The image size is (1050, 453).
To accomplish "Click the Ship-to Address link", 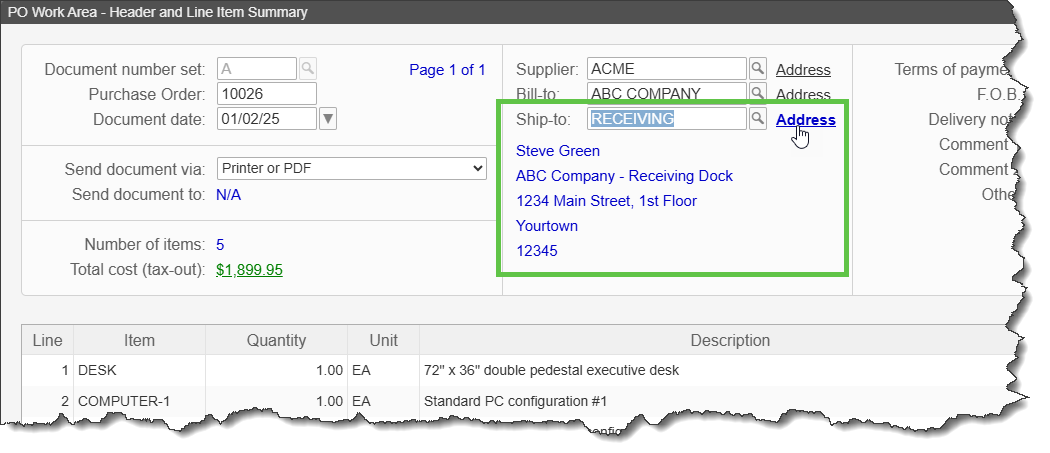I will pos(805,120).
